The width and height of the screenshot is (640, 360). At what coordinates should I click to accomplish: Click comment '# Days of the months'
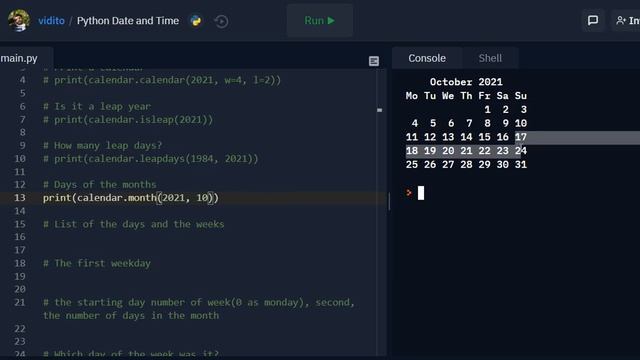[100, 184]
